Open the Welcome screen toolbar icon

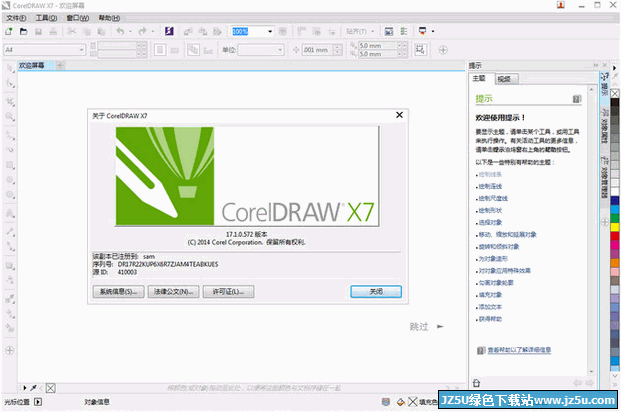[x=389, y=31]
